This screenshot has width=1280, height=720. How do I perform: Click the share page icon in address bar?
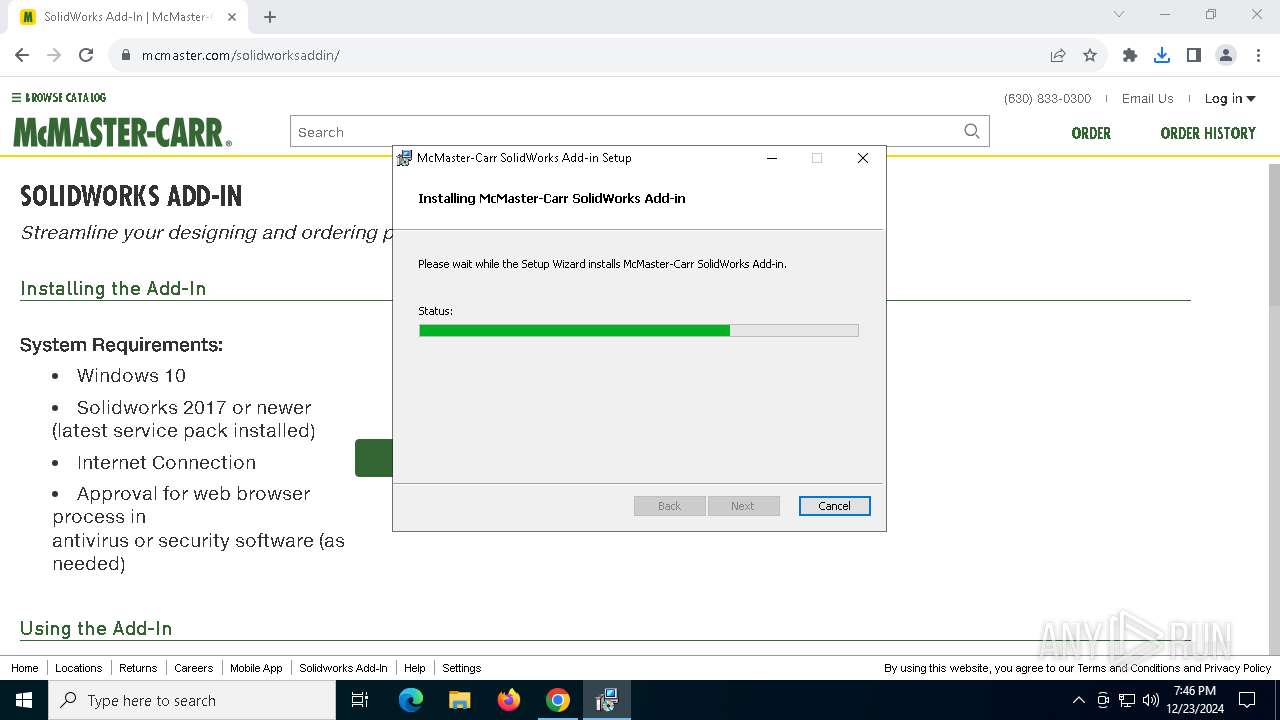[1058, 56]
